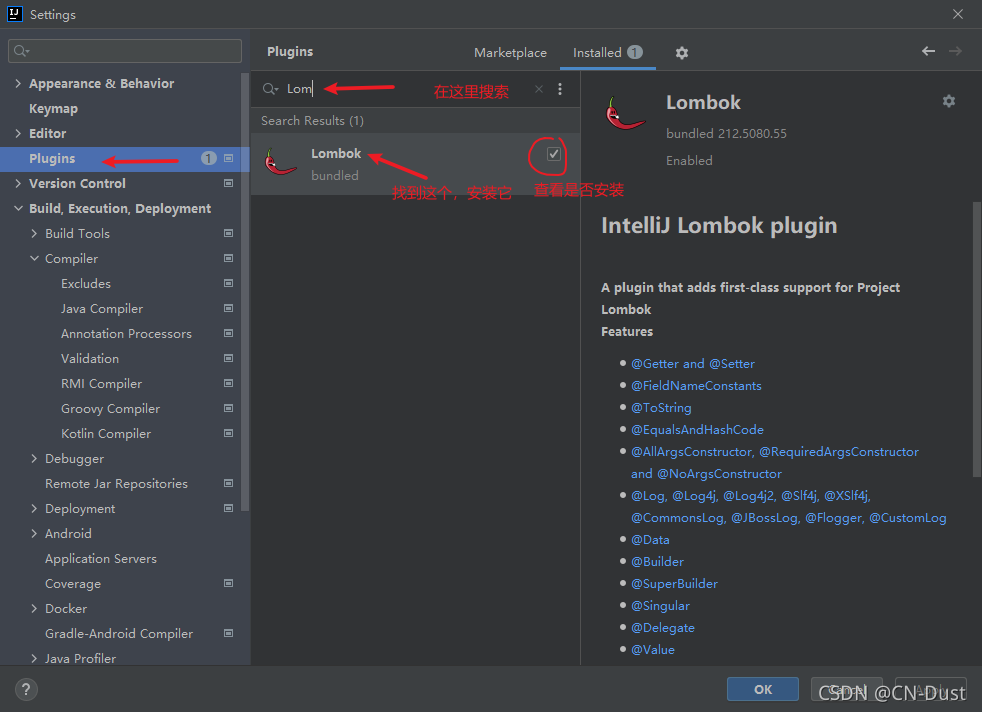Click the help question mark button
Screen dimensions: 982x712
click(x=26, y=689)
